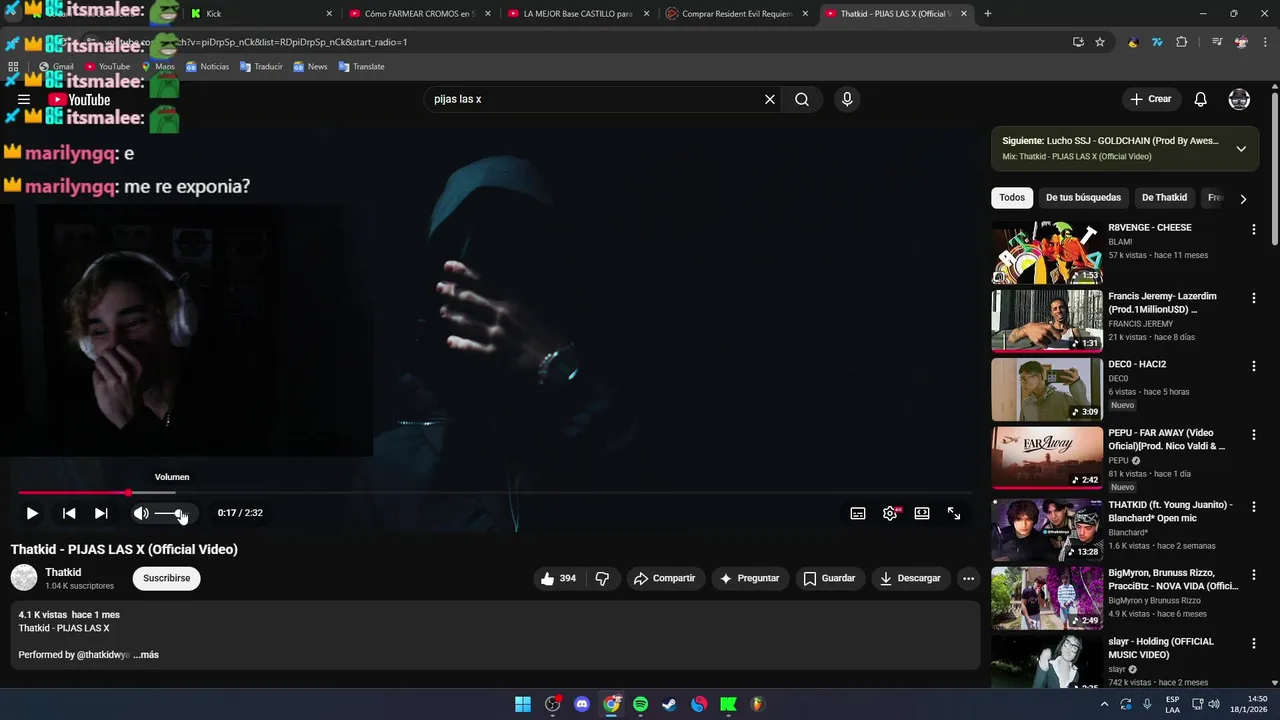This screenshot has width=1280, height=720.
Task: Open the 7TV extension icon
Action: point(1157,42)
